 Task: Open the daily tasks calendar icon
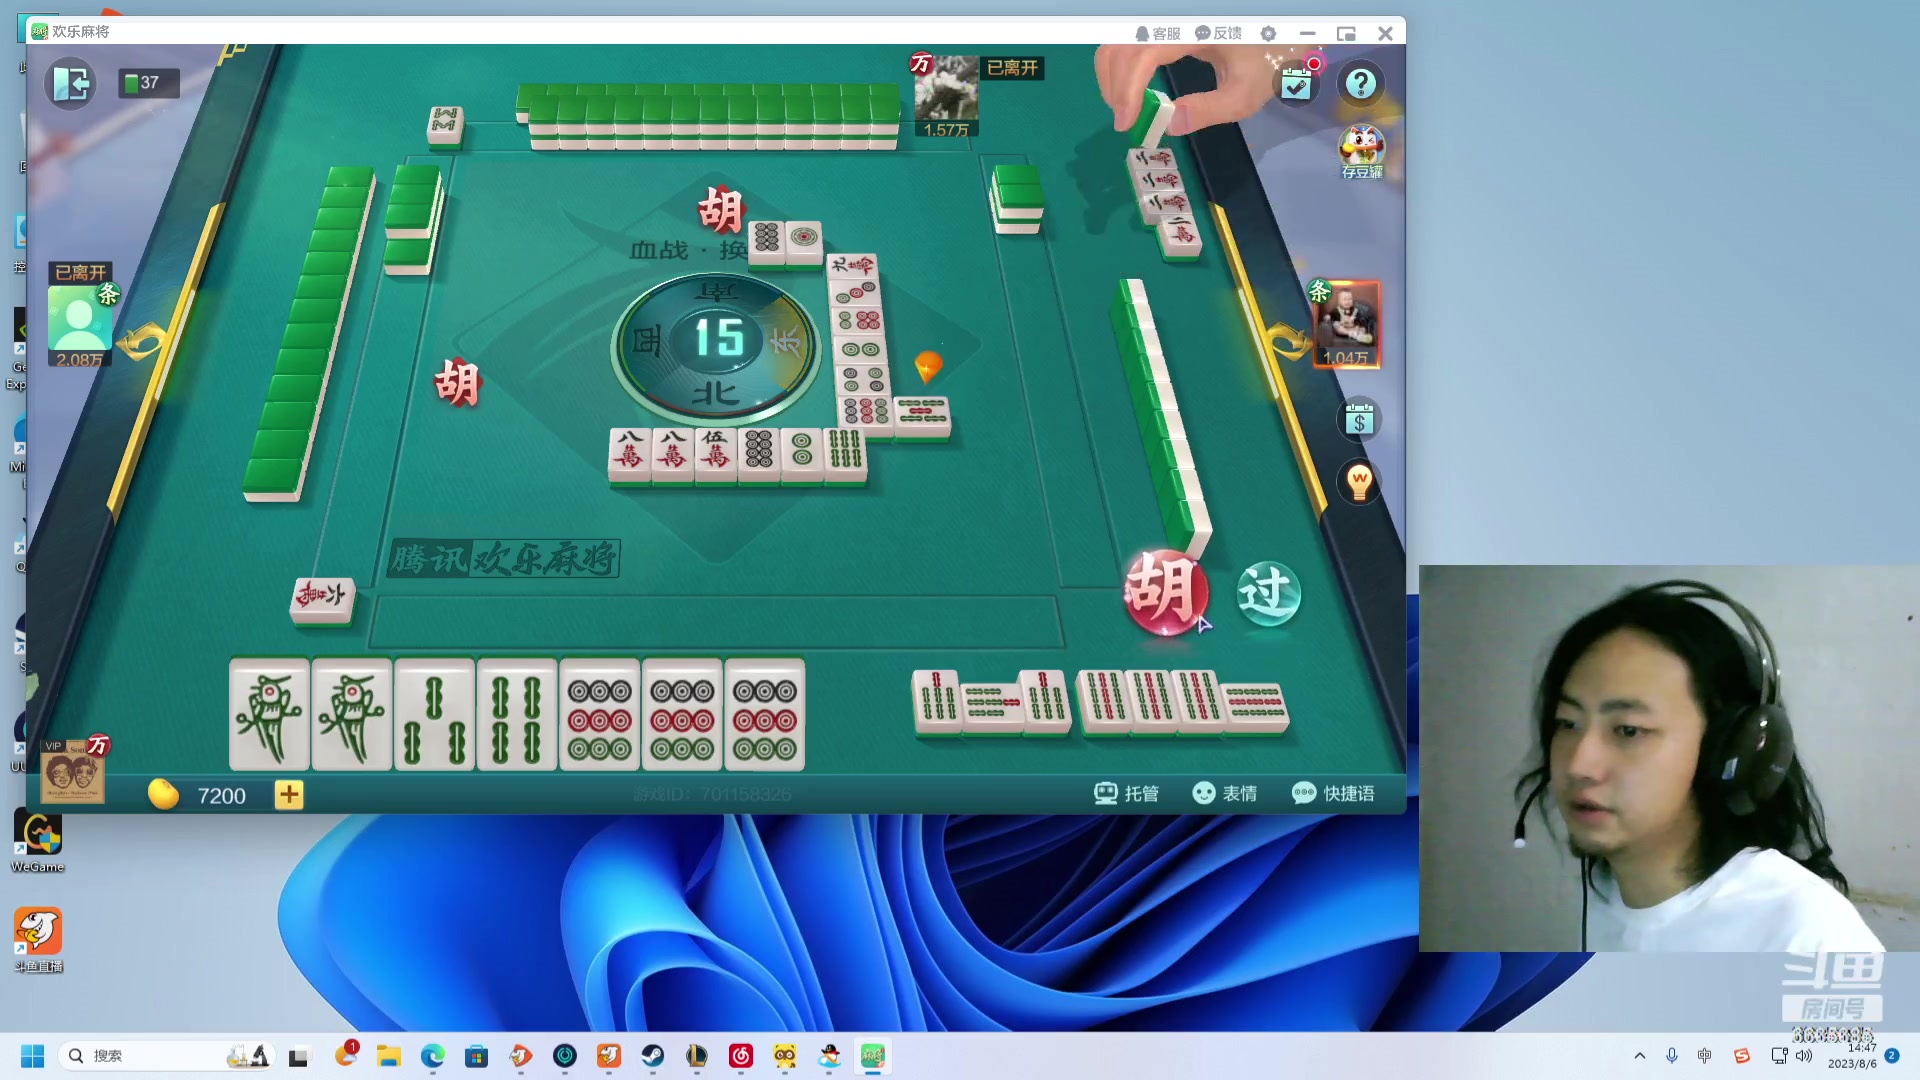(x=1297, y=83)
